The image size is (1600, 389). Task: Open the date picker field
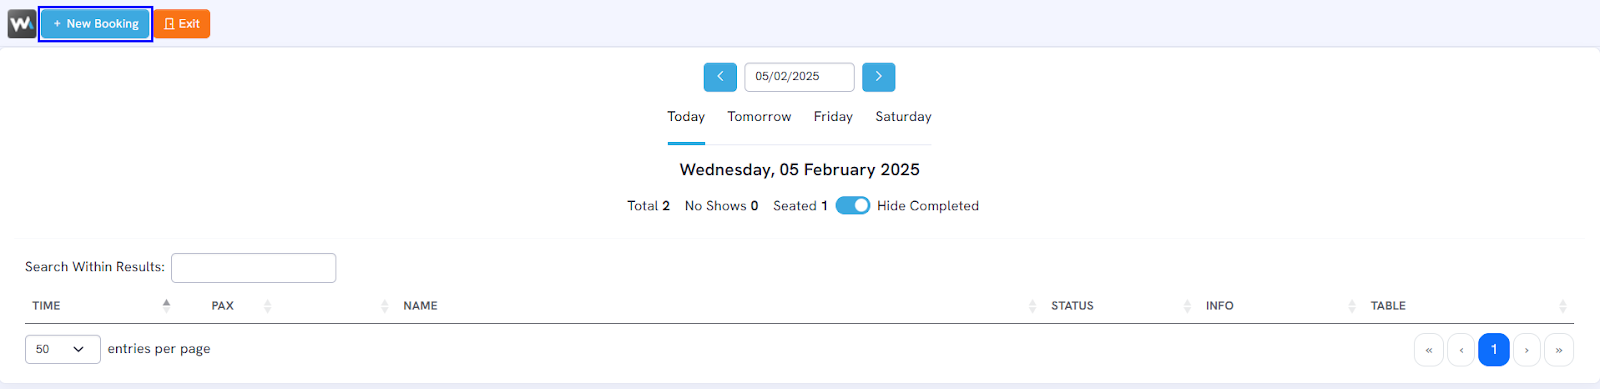[799, 77]
